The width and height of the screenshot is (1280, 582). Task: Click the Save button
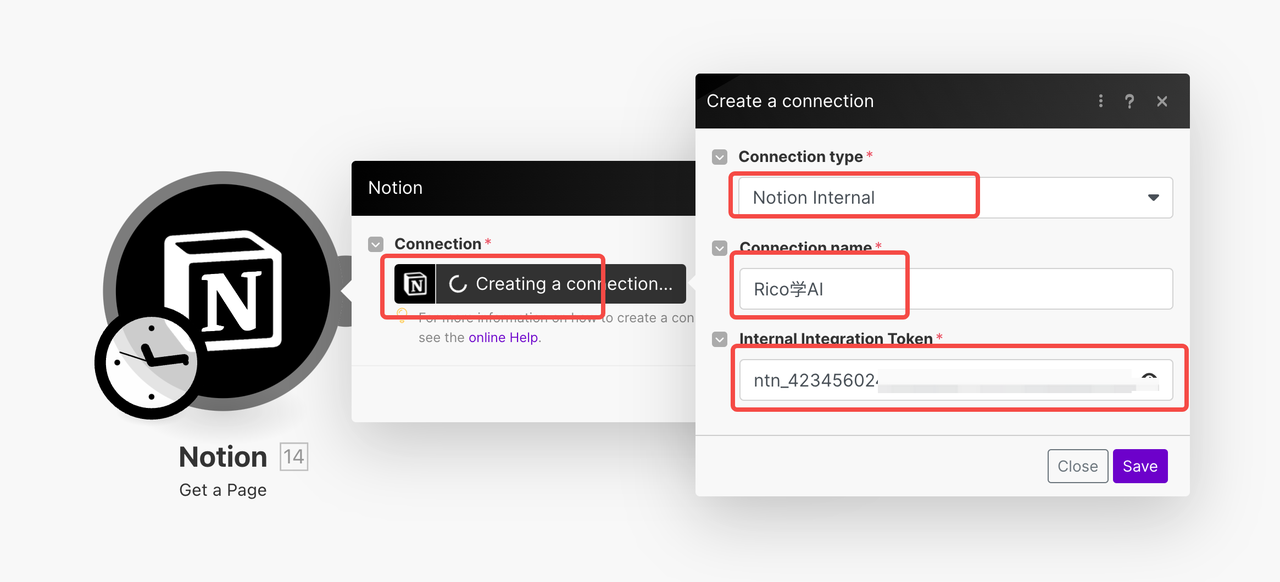[x=1139, y=466]
